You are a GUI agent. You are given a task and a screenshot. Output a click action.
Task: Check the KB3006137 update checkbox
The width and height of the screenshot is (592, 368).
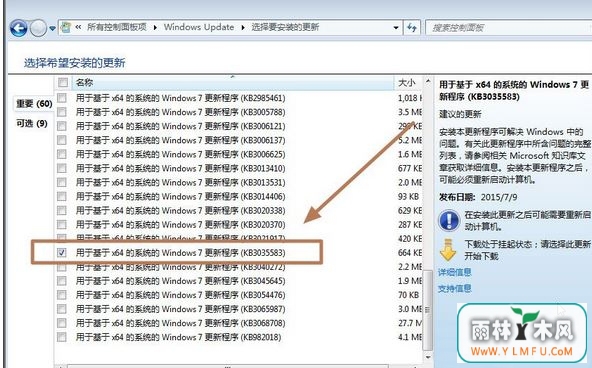[62, 140]
